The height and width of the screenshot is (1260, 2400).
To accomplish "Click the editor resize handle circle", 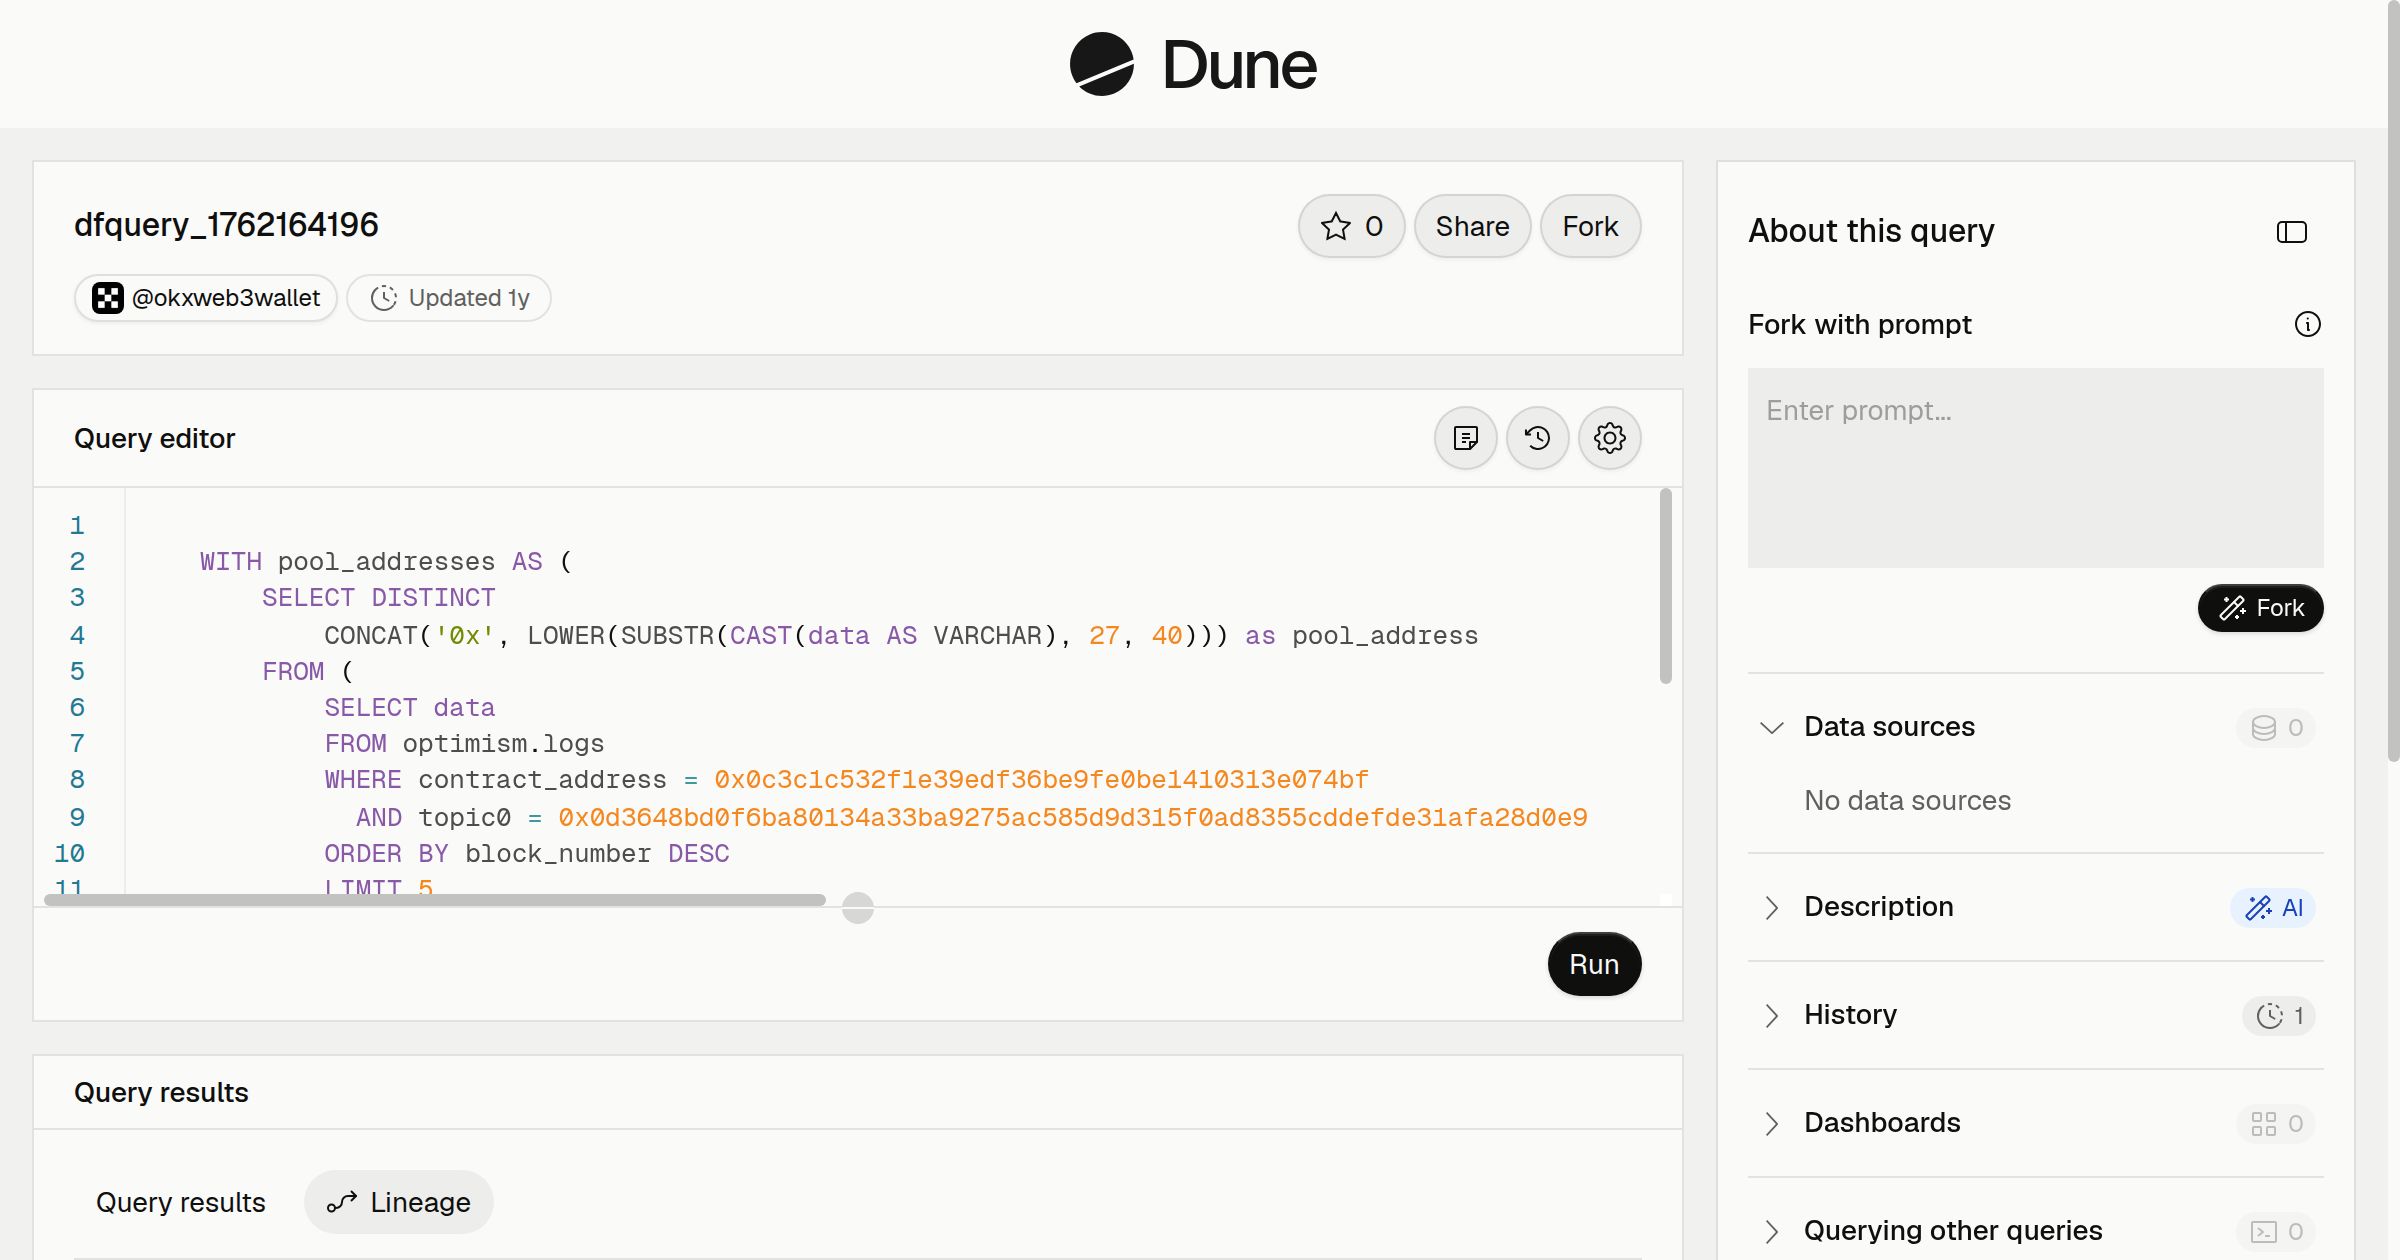I will (x=857, y=908).
